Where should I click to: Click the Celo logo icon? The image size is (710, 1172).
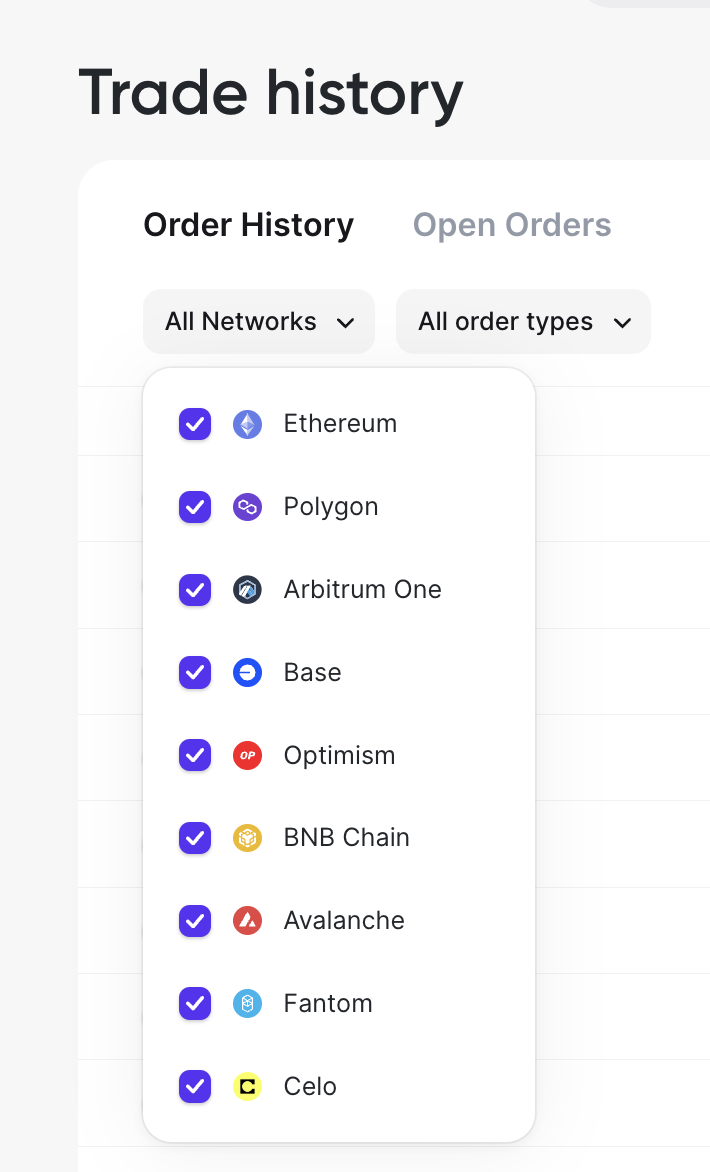coord(247,1087)
